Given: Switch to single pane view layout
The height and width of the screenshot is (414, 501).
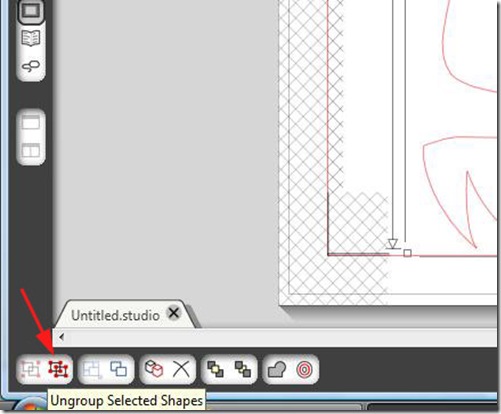Looking at the screenshot, I should point(31,123).
